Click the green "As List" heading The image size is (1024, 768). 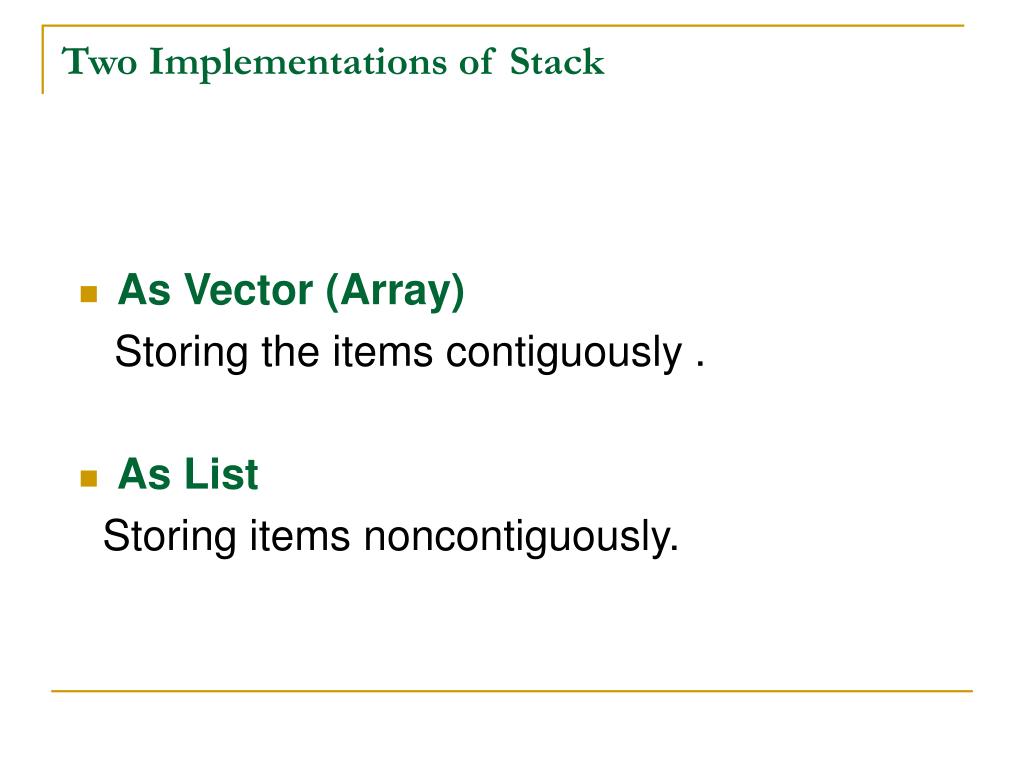(x=188, y=474)
